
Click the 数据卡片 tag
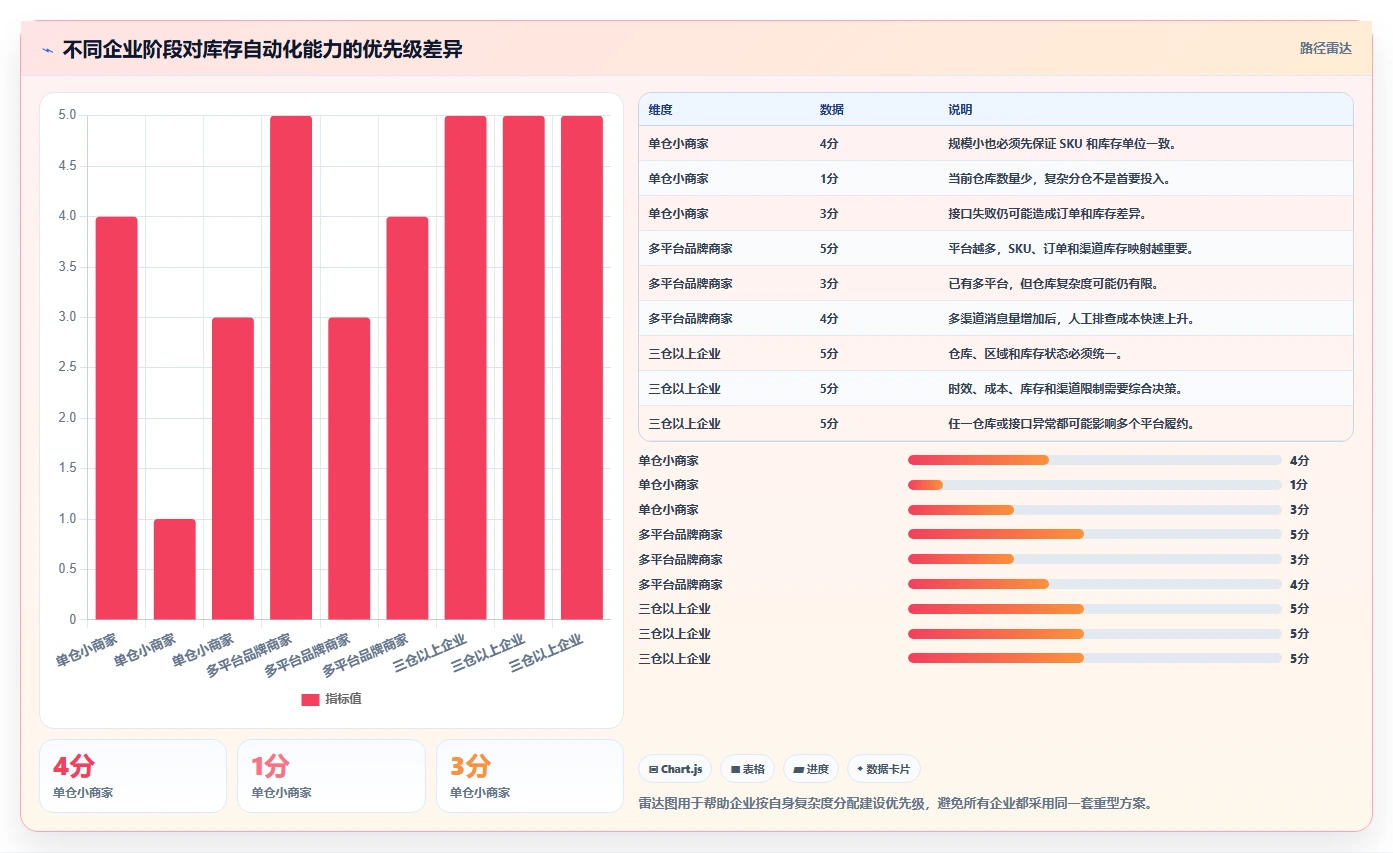click(884, 769)
